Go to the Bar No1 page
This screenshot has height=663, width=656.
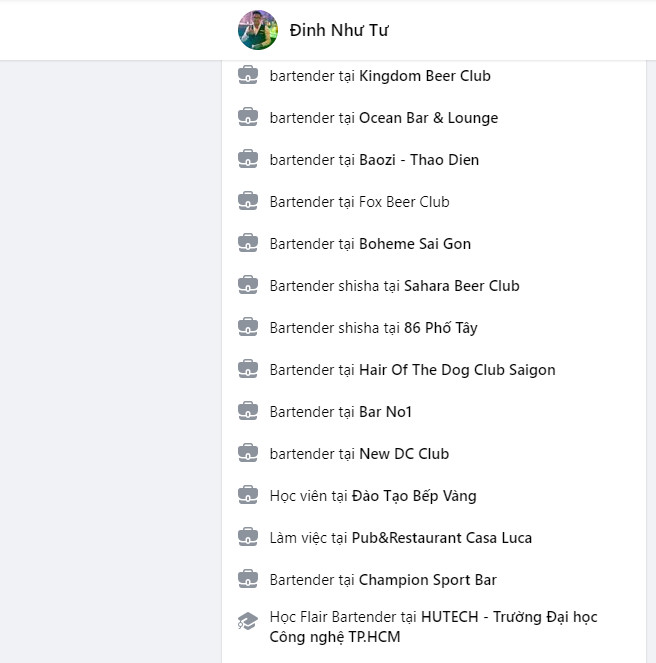point(385,412)
